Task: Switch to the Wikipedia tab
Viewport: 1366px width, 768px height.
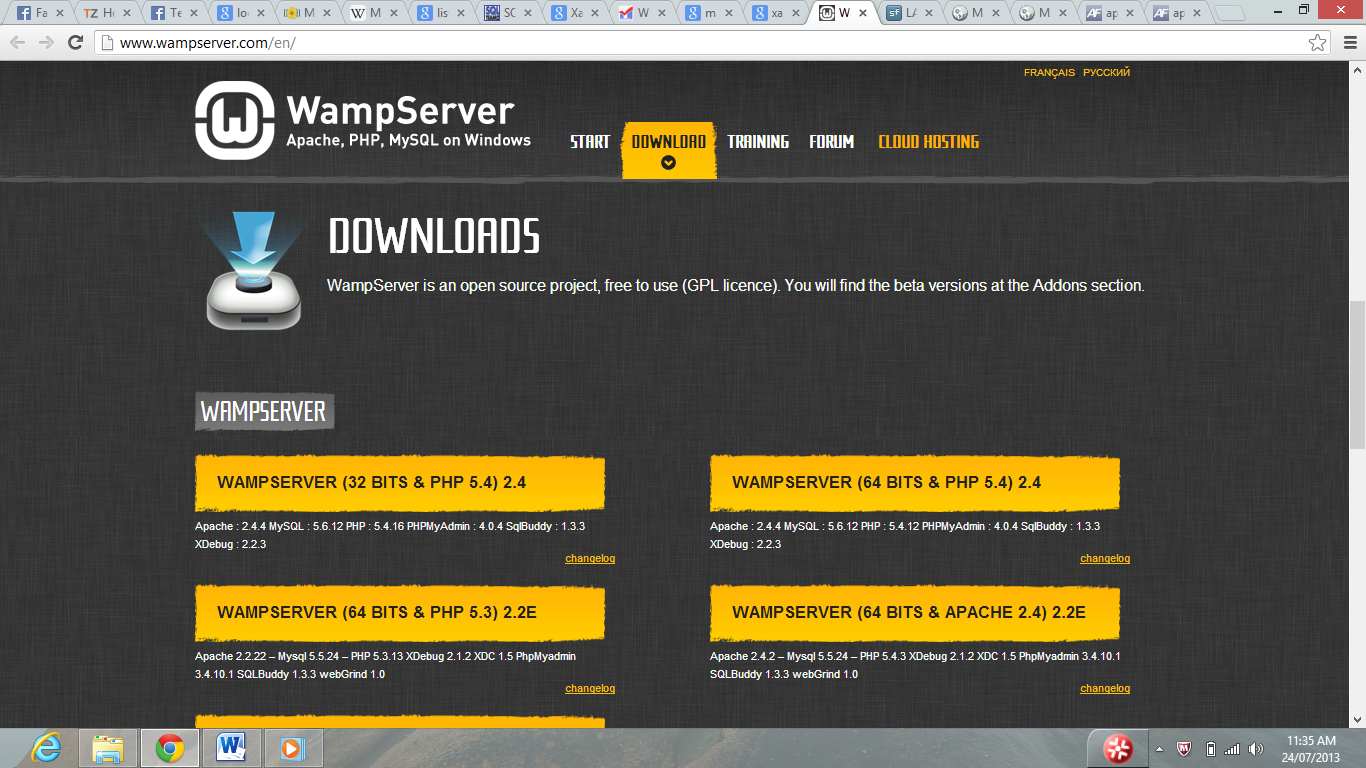Action: [x=374, y=13]
